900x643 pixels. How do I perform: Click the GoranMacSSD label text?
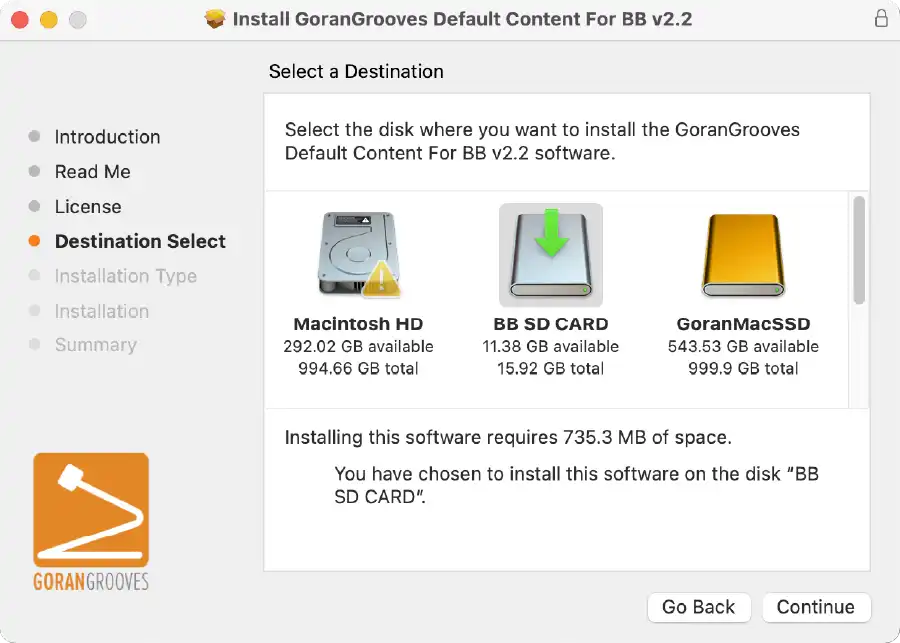point(743,324)
